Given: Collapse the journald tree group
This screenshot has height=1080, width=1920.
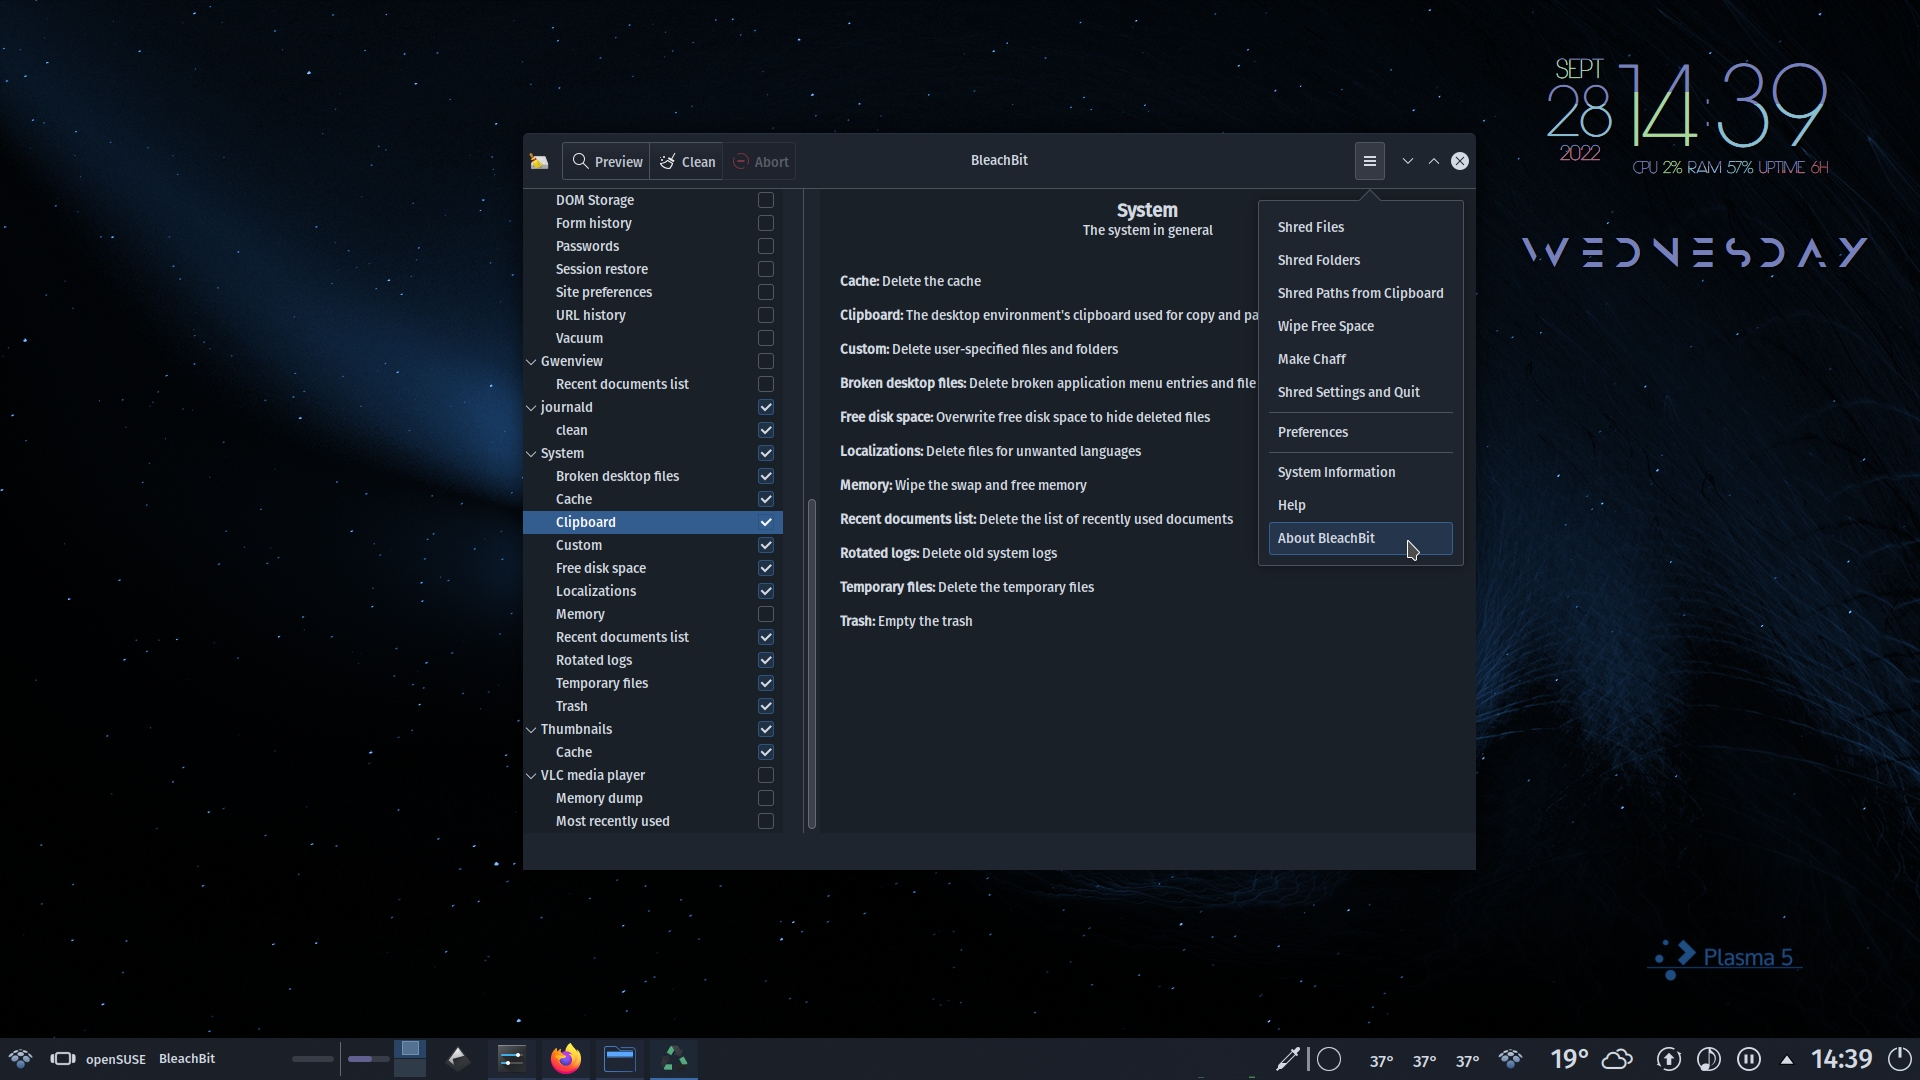Looking at the screenshot, I should point(531,407).
